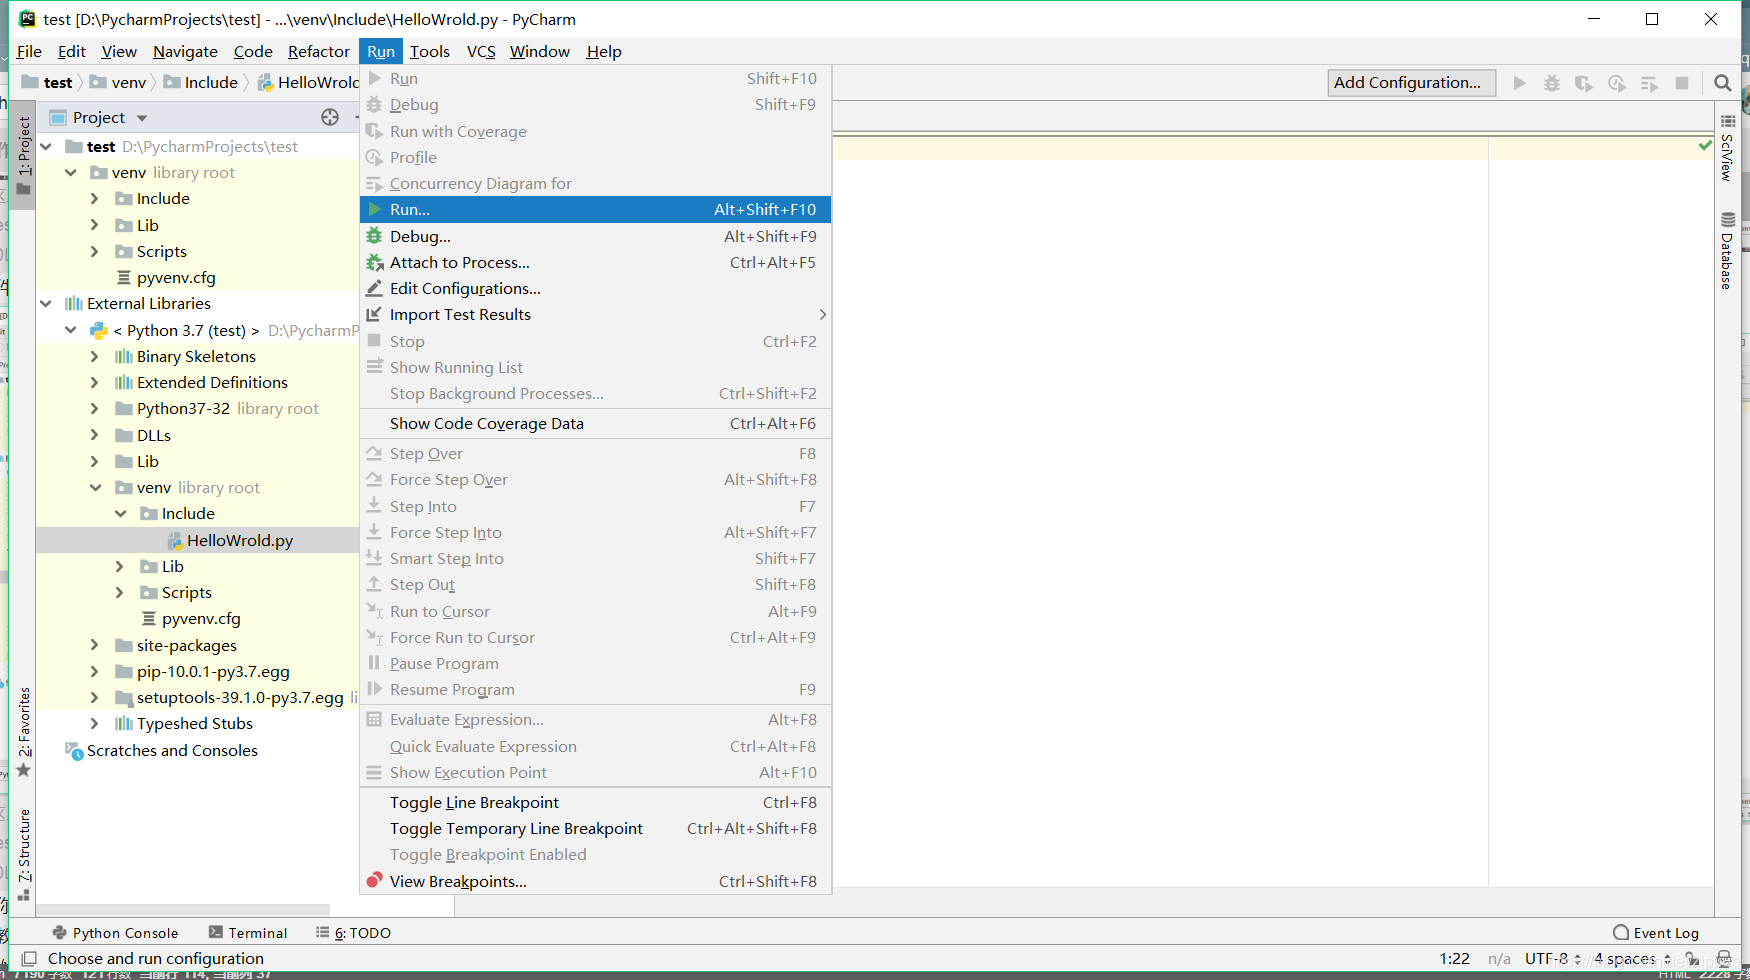Click the inspection OK checkmark icon
The width and height of the screenshot is (1750, 980).
coord(1705,146)
